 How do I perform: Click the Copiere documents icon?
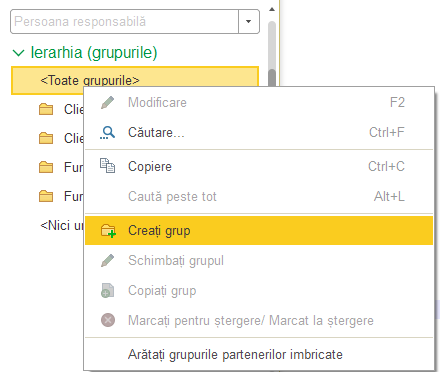(x=108, y=166)
